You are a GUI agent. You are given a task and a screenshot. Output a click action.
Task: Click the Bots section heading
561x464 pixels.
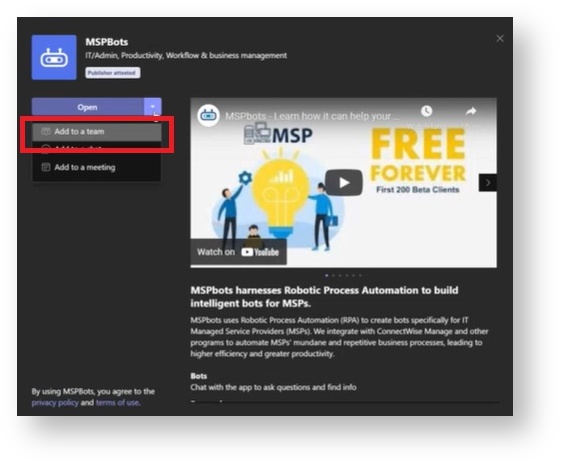tap(199, 376)
